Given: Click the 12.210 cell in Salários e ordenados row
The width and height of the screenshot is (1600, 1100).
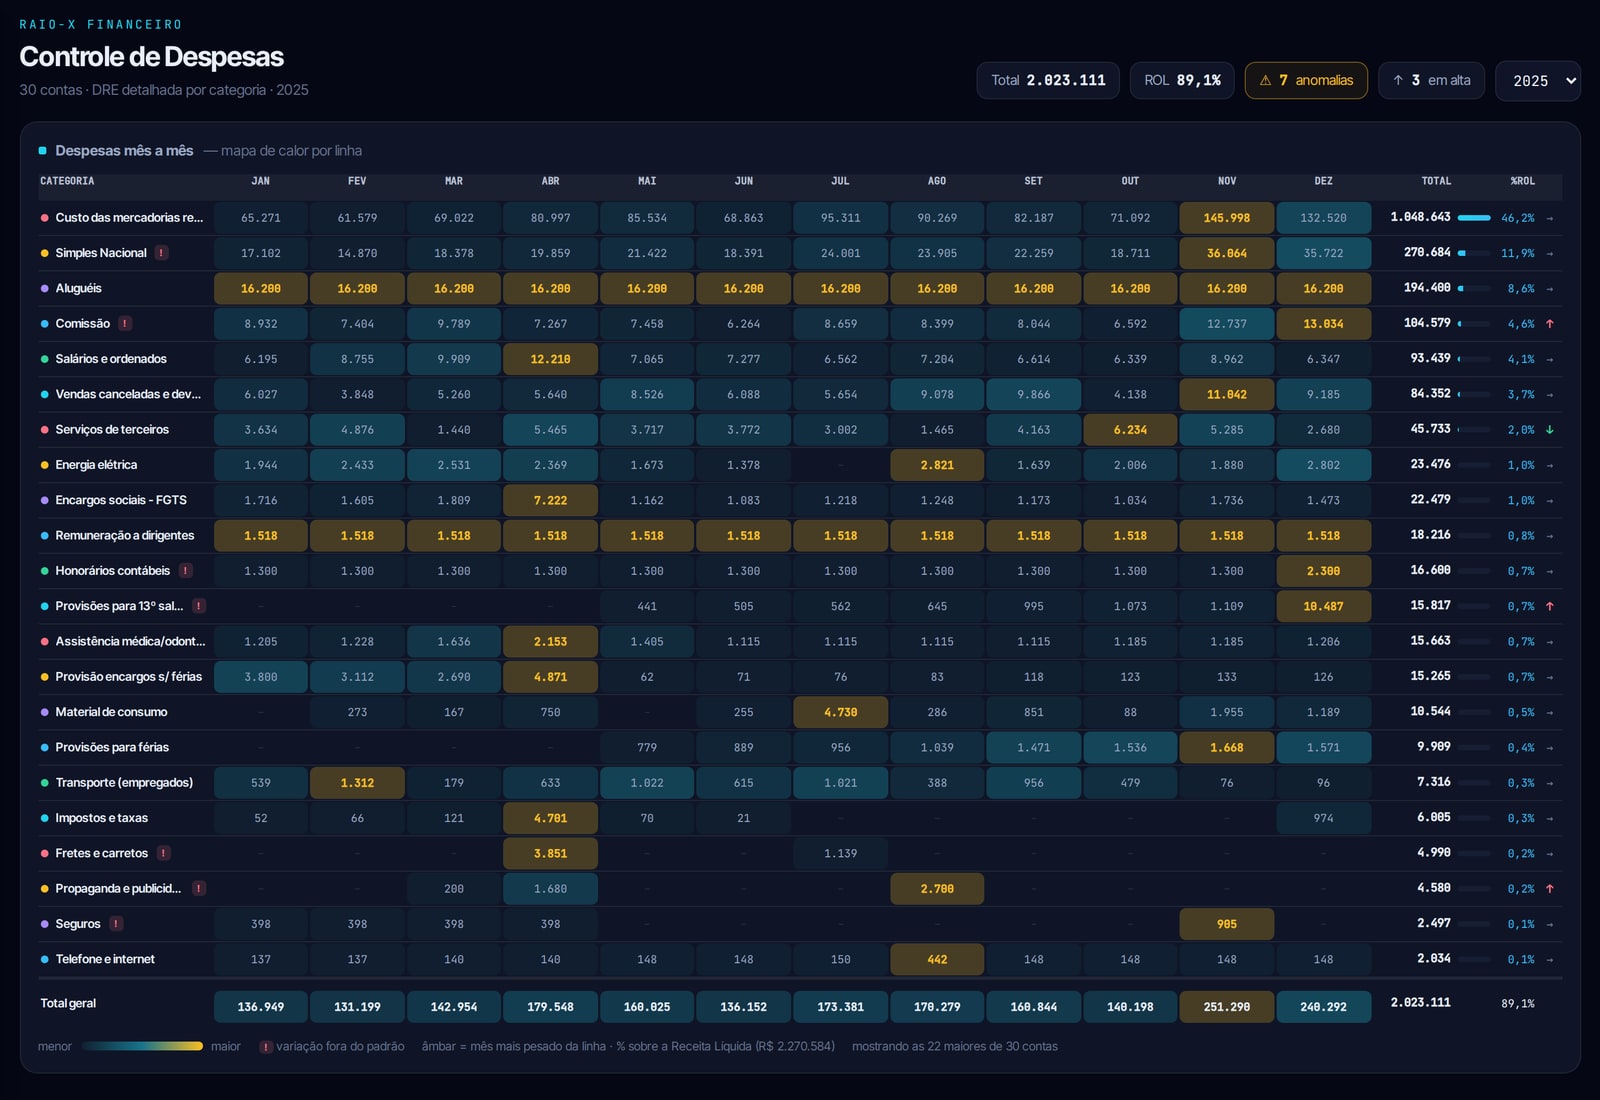Looking at the screenshot, I should coord(550,359).
